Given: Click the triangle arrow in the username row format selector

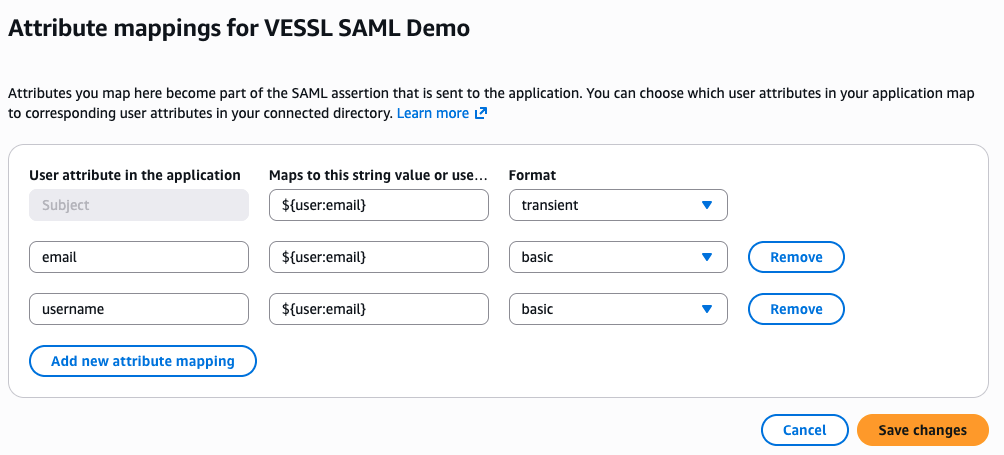Looking at the screenshot, I should (707, 309).
